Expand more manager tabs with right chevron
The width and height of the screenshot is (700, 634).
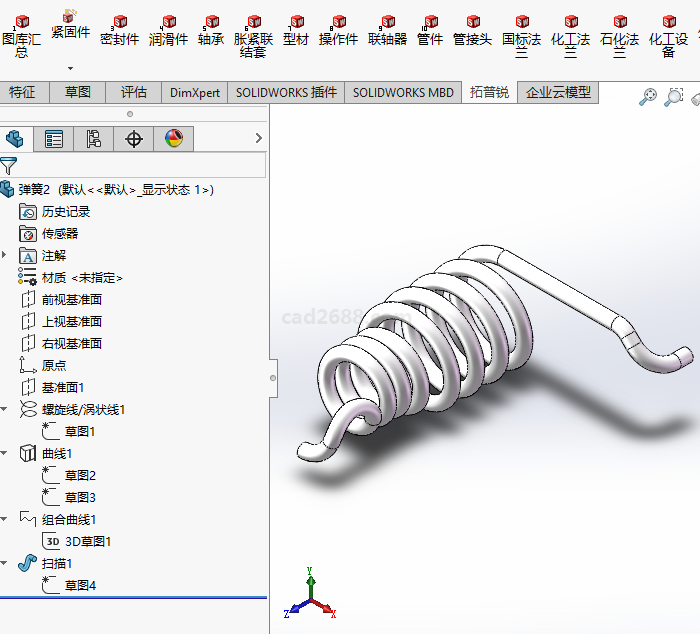click(259, 139)
